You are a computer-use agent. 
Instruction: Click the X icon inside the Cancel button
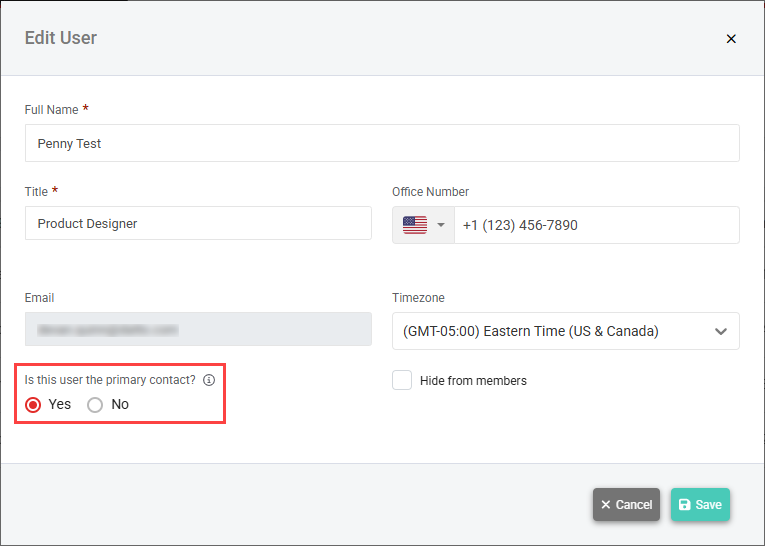[606, 505]
